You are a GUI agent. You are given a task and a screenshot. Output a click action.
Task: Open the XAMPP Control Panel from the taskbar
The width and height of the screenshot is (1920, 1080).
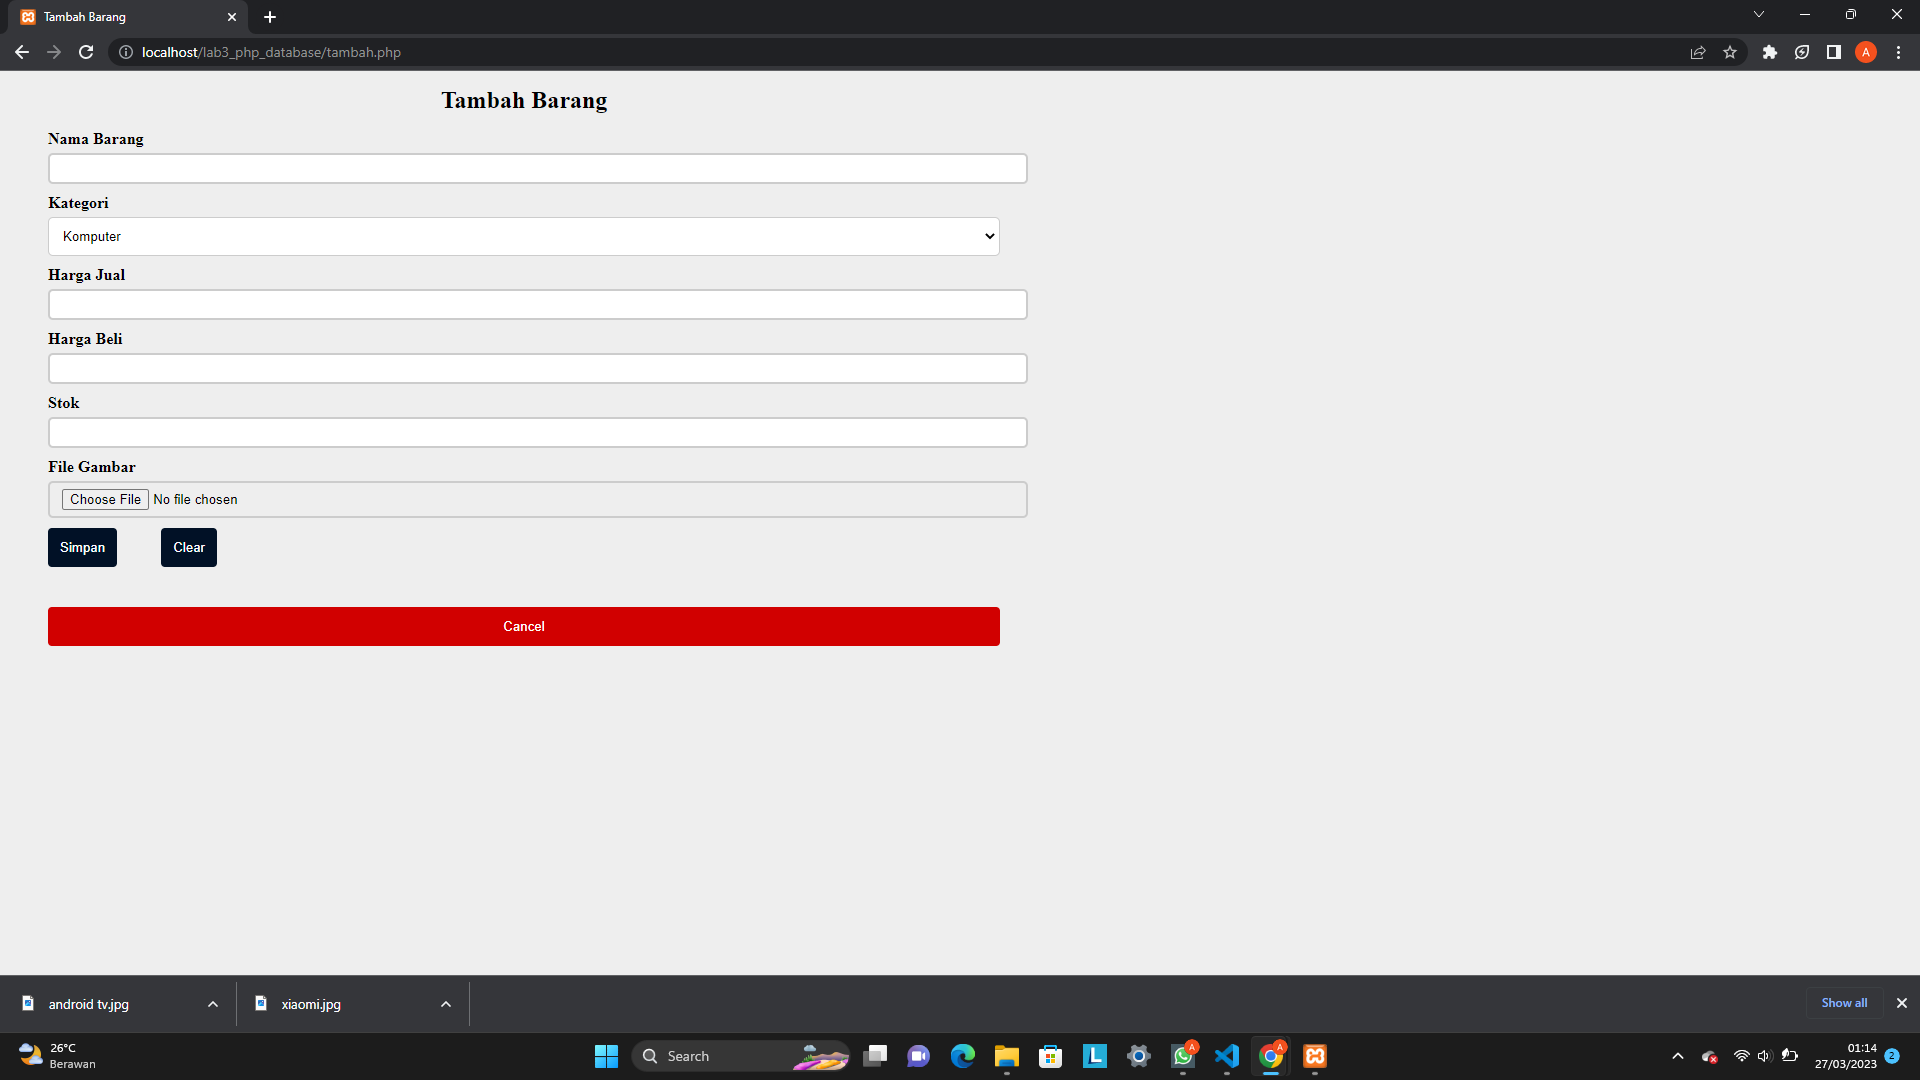click(x=1315, y=1056)
